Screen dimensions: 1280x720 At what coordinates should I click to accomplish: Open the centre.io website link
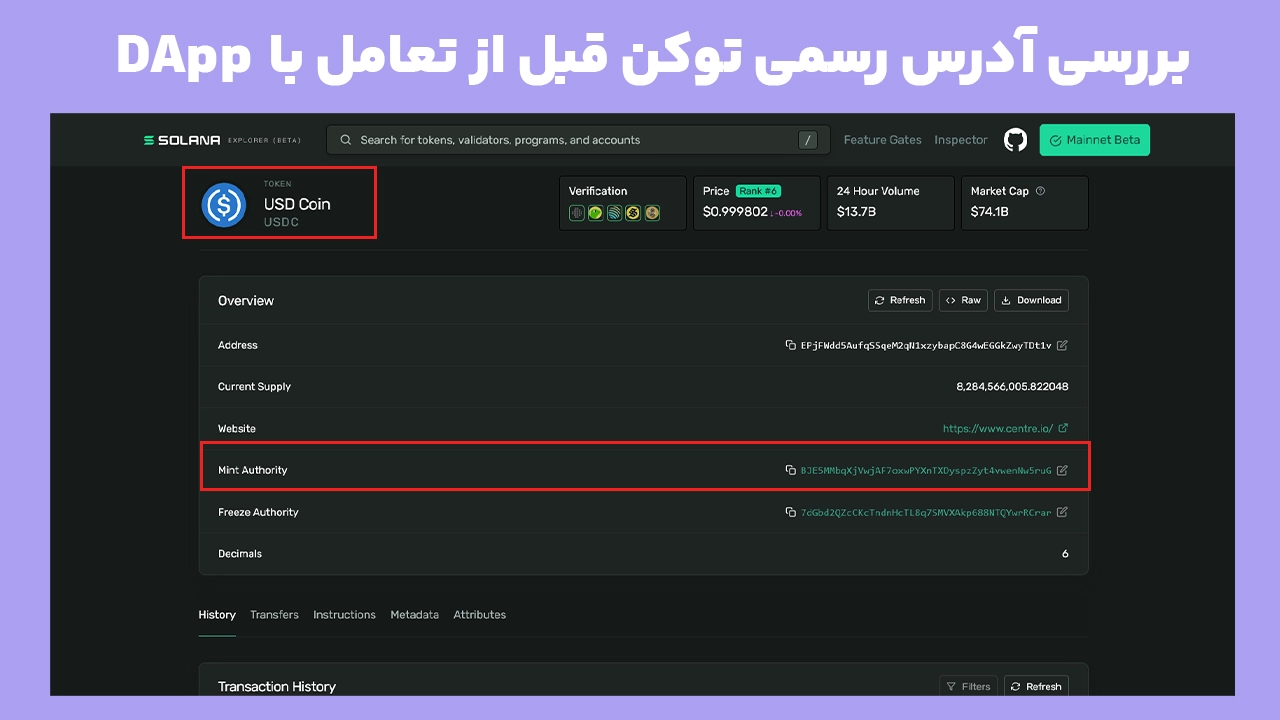click(997, 428)
